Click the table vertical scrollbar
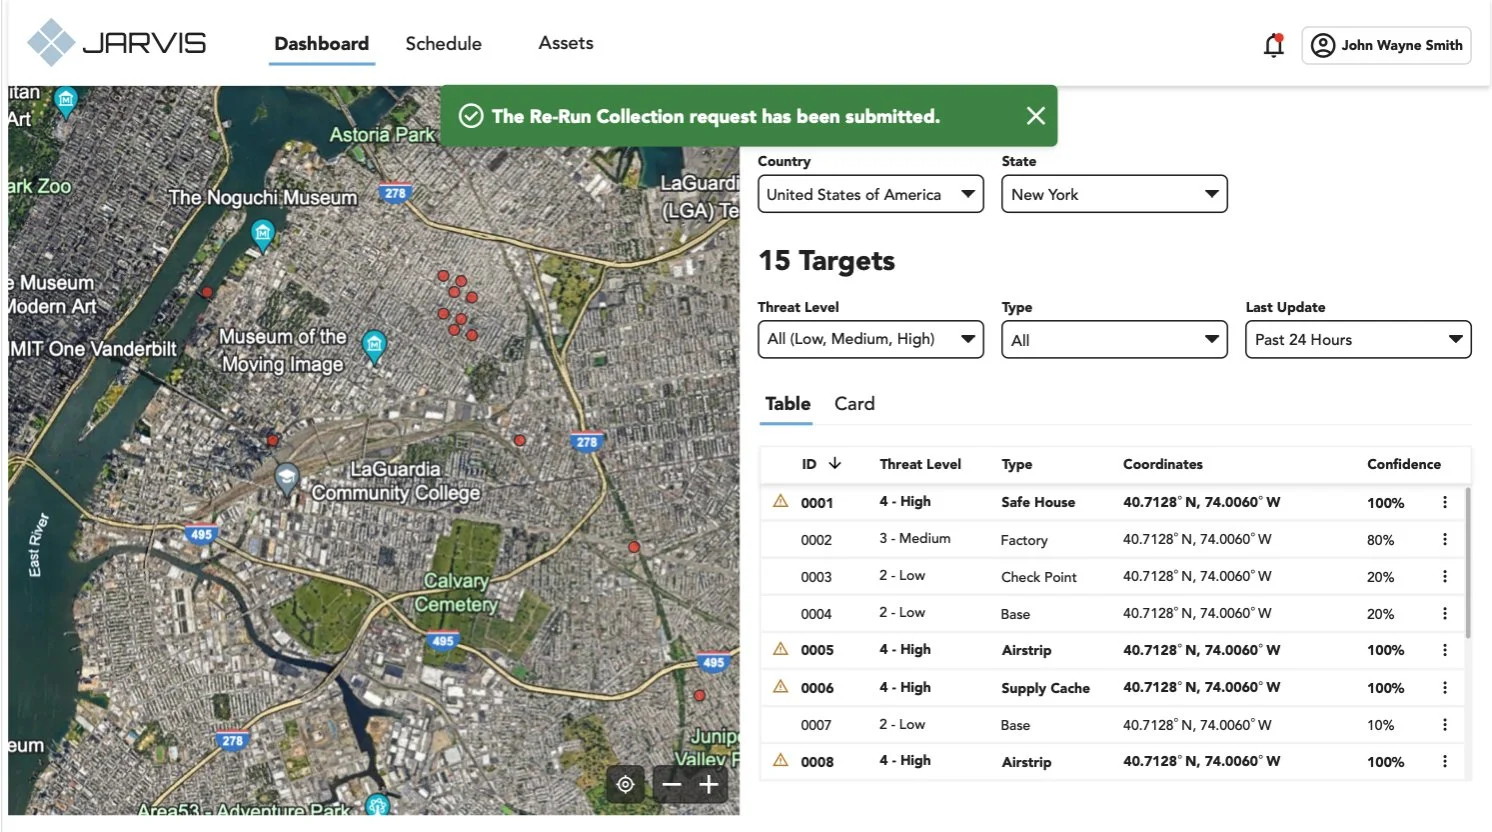 click(x=1468, y=562)
